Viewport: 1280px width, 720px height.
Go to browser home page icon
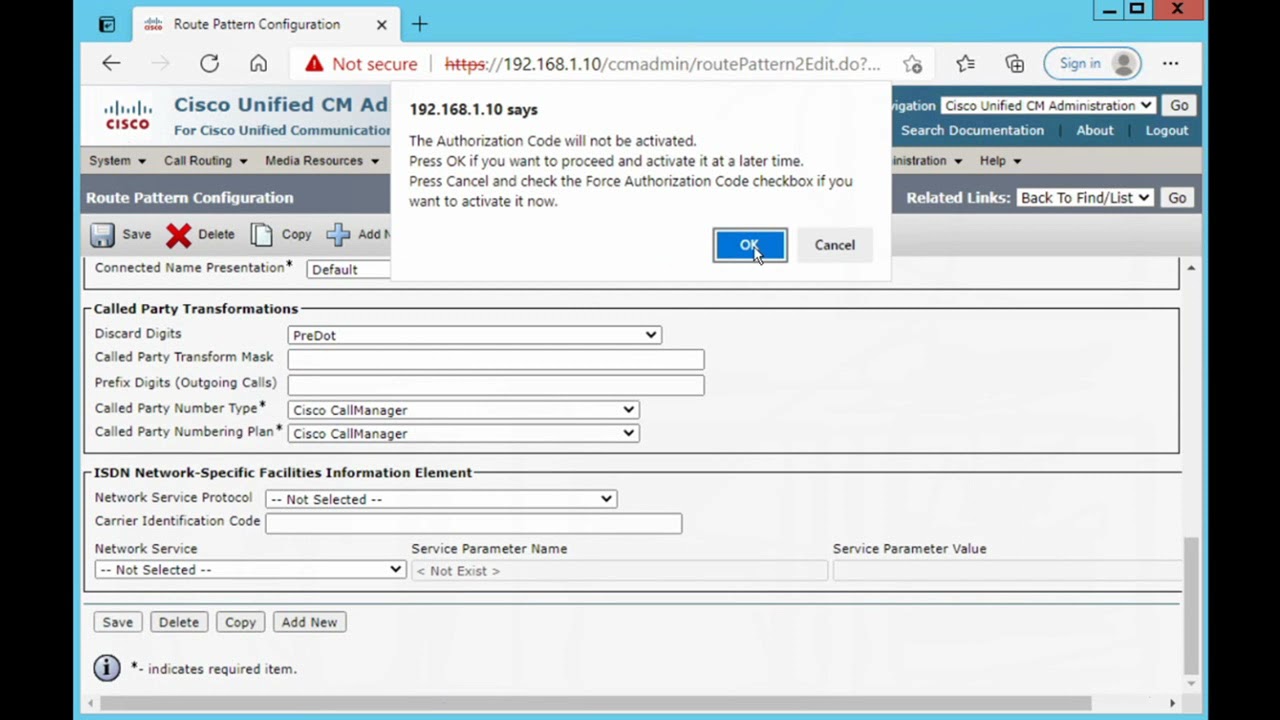(258, 63)
